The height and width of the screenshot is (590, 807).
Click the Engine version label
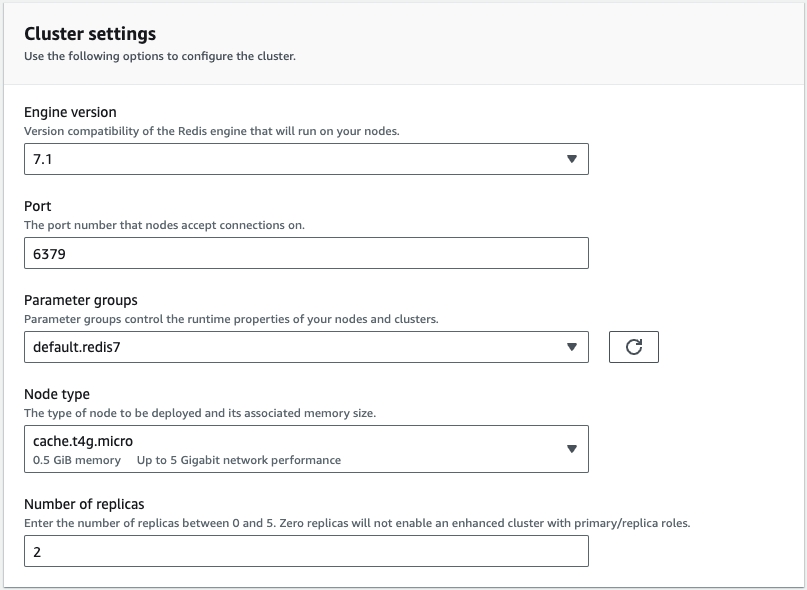coord(70,112)
